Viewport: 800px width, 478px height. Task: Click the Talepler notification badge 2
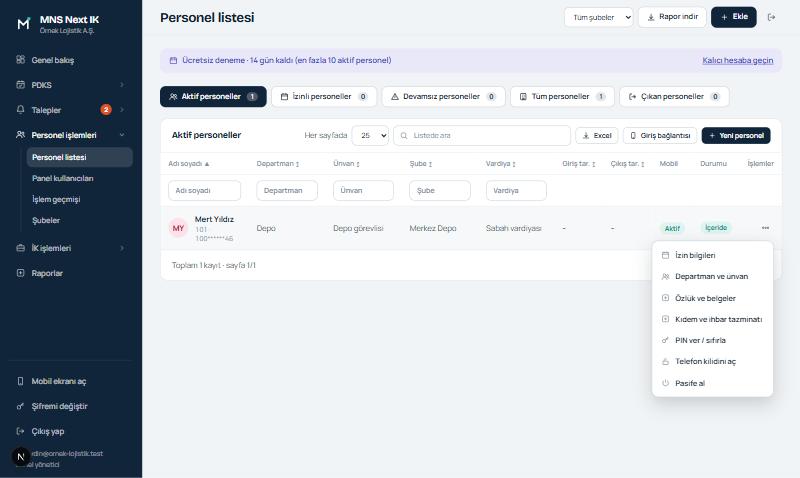pyautogui.click(x=106, y=110)
